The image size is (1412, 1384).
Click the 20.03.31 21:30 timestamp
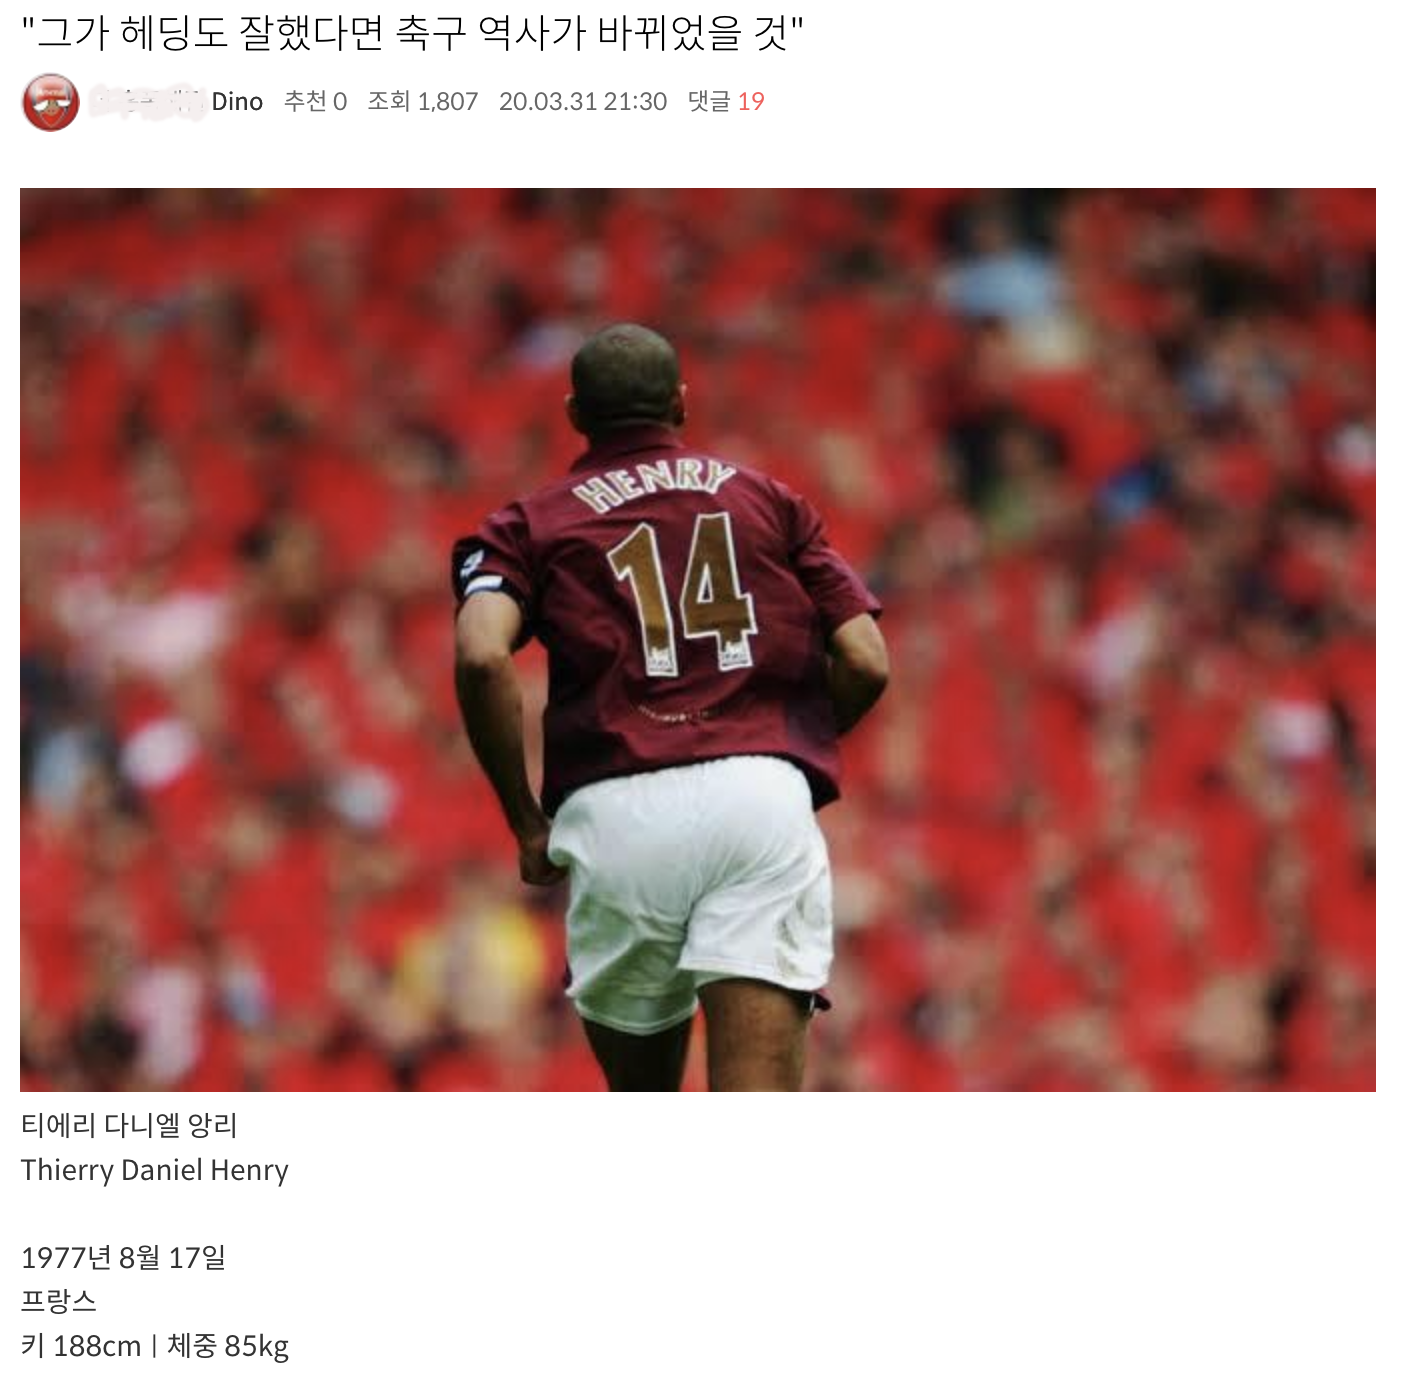(x=583, y=101)
